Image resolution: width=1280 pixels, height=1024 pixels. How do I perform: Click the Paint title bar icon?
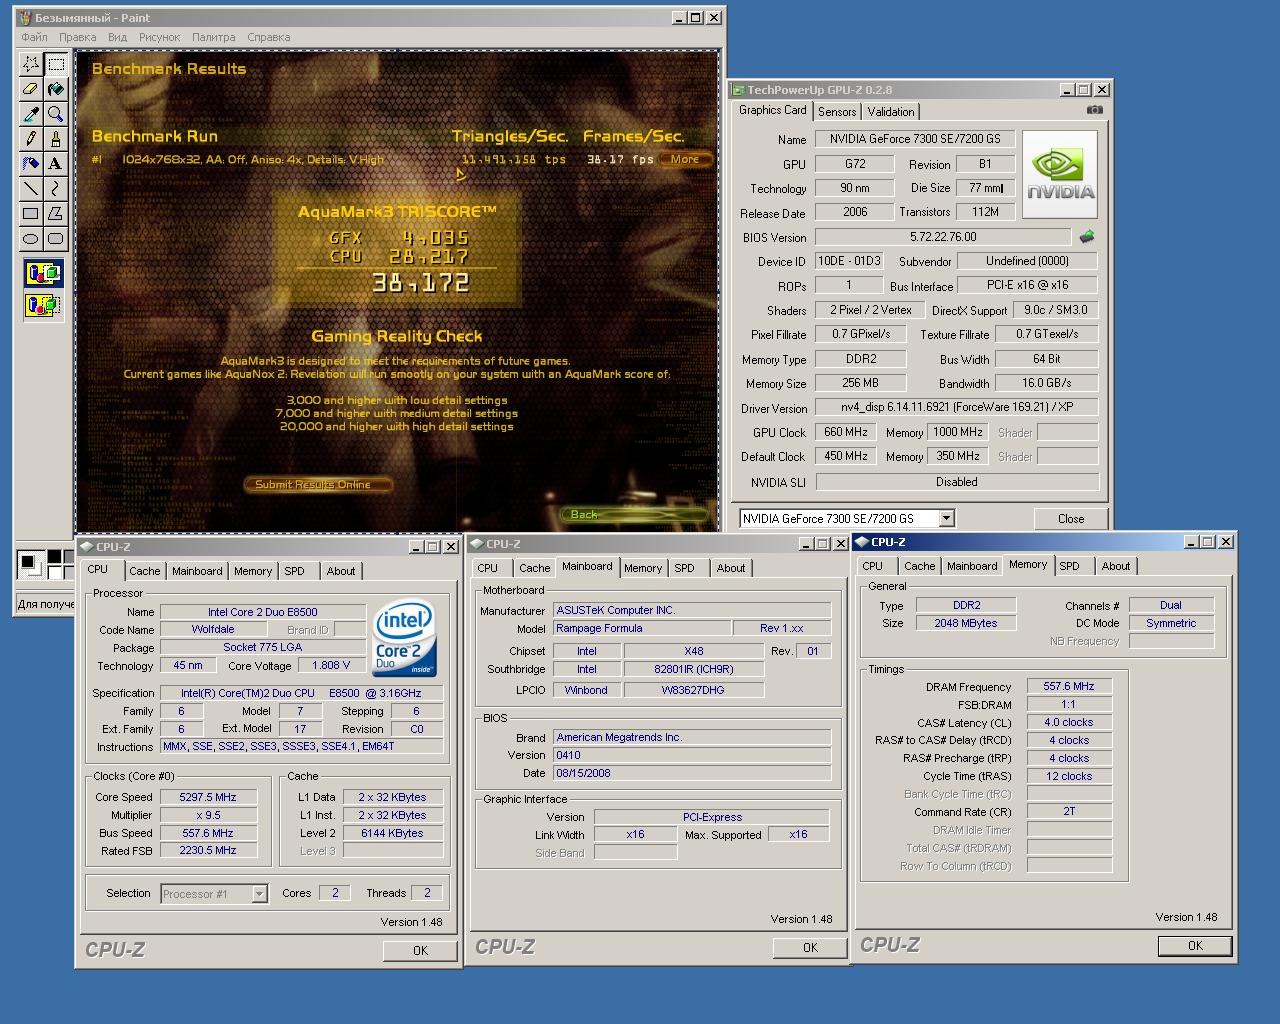24,17
